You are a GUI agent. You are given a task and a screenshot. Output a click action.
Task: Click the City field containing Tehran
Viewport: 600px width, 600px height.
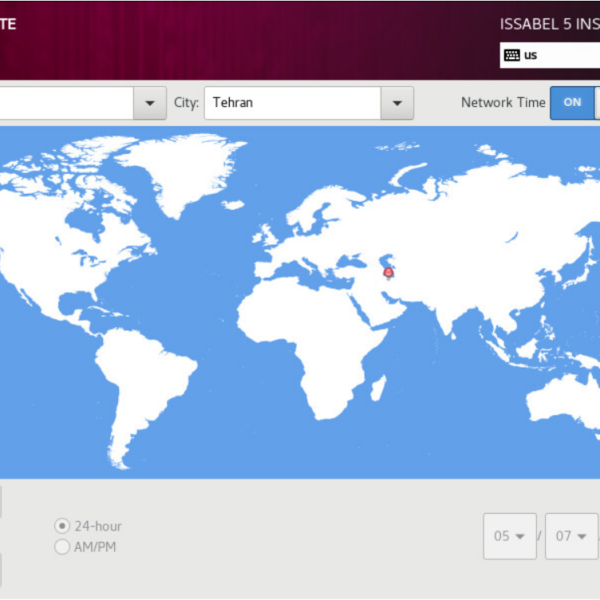click(x=292, y=103)
